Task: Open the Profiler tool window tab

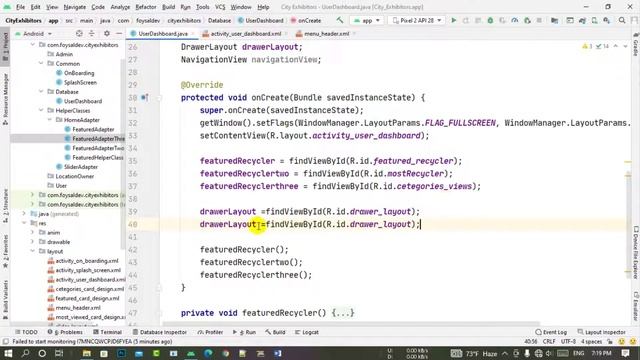Action: click(x=210, y=332)
